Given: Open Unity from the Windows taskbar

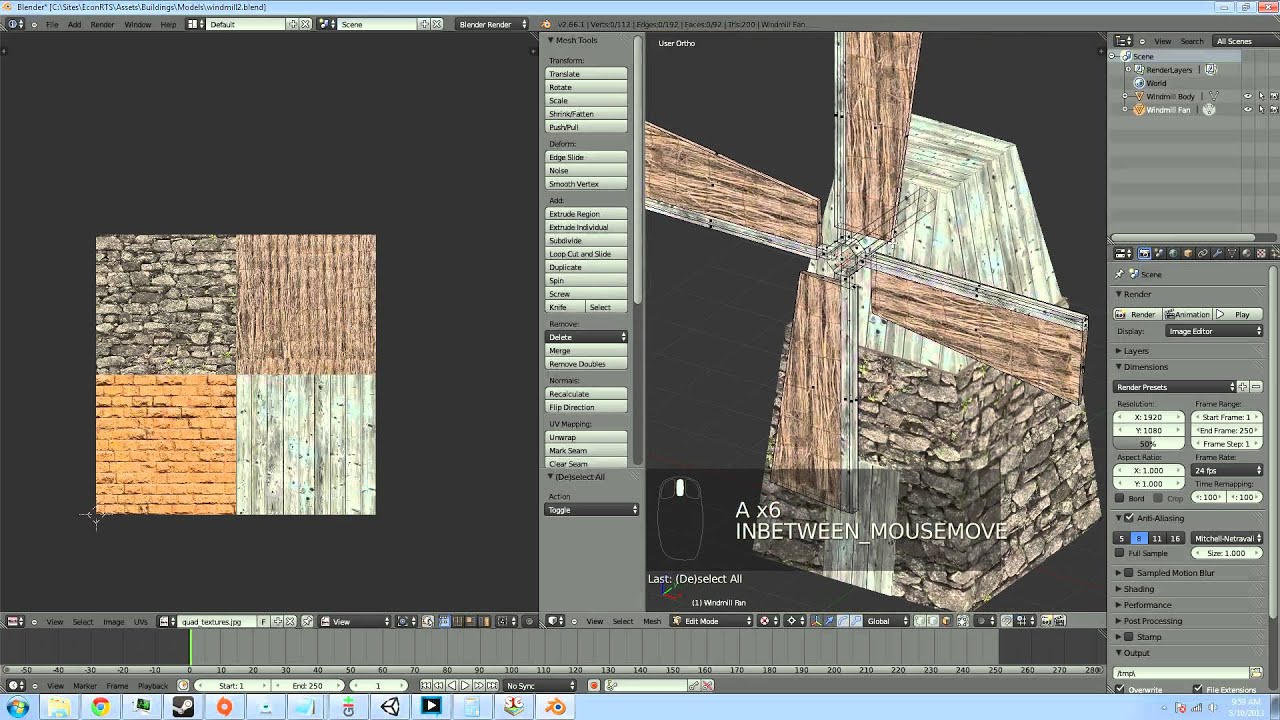Looking at the screenshot, I should (x=390, y=707).
